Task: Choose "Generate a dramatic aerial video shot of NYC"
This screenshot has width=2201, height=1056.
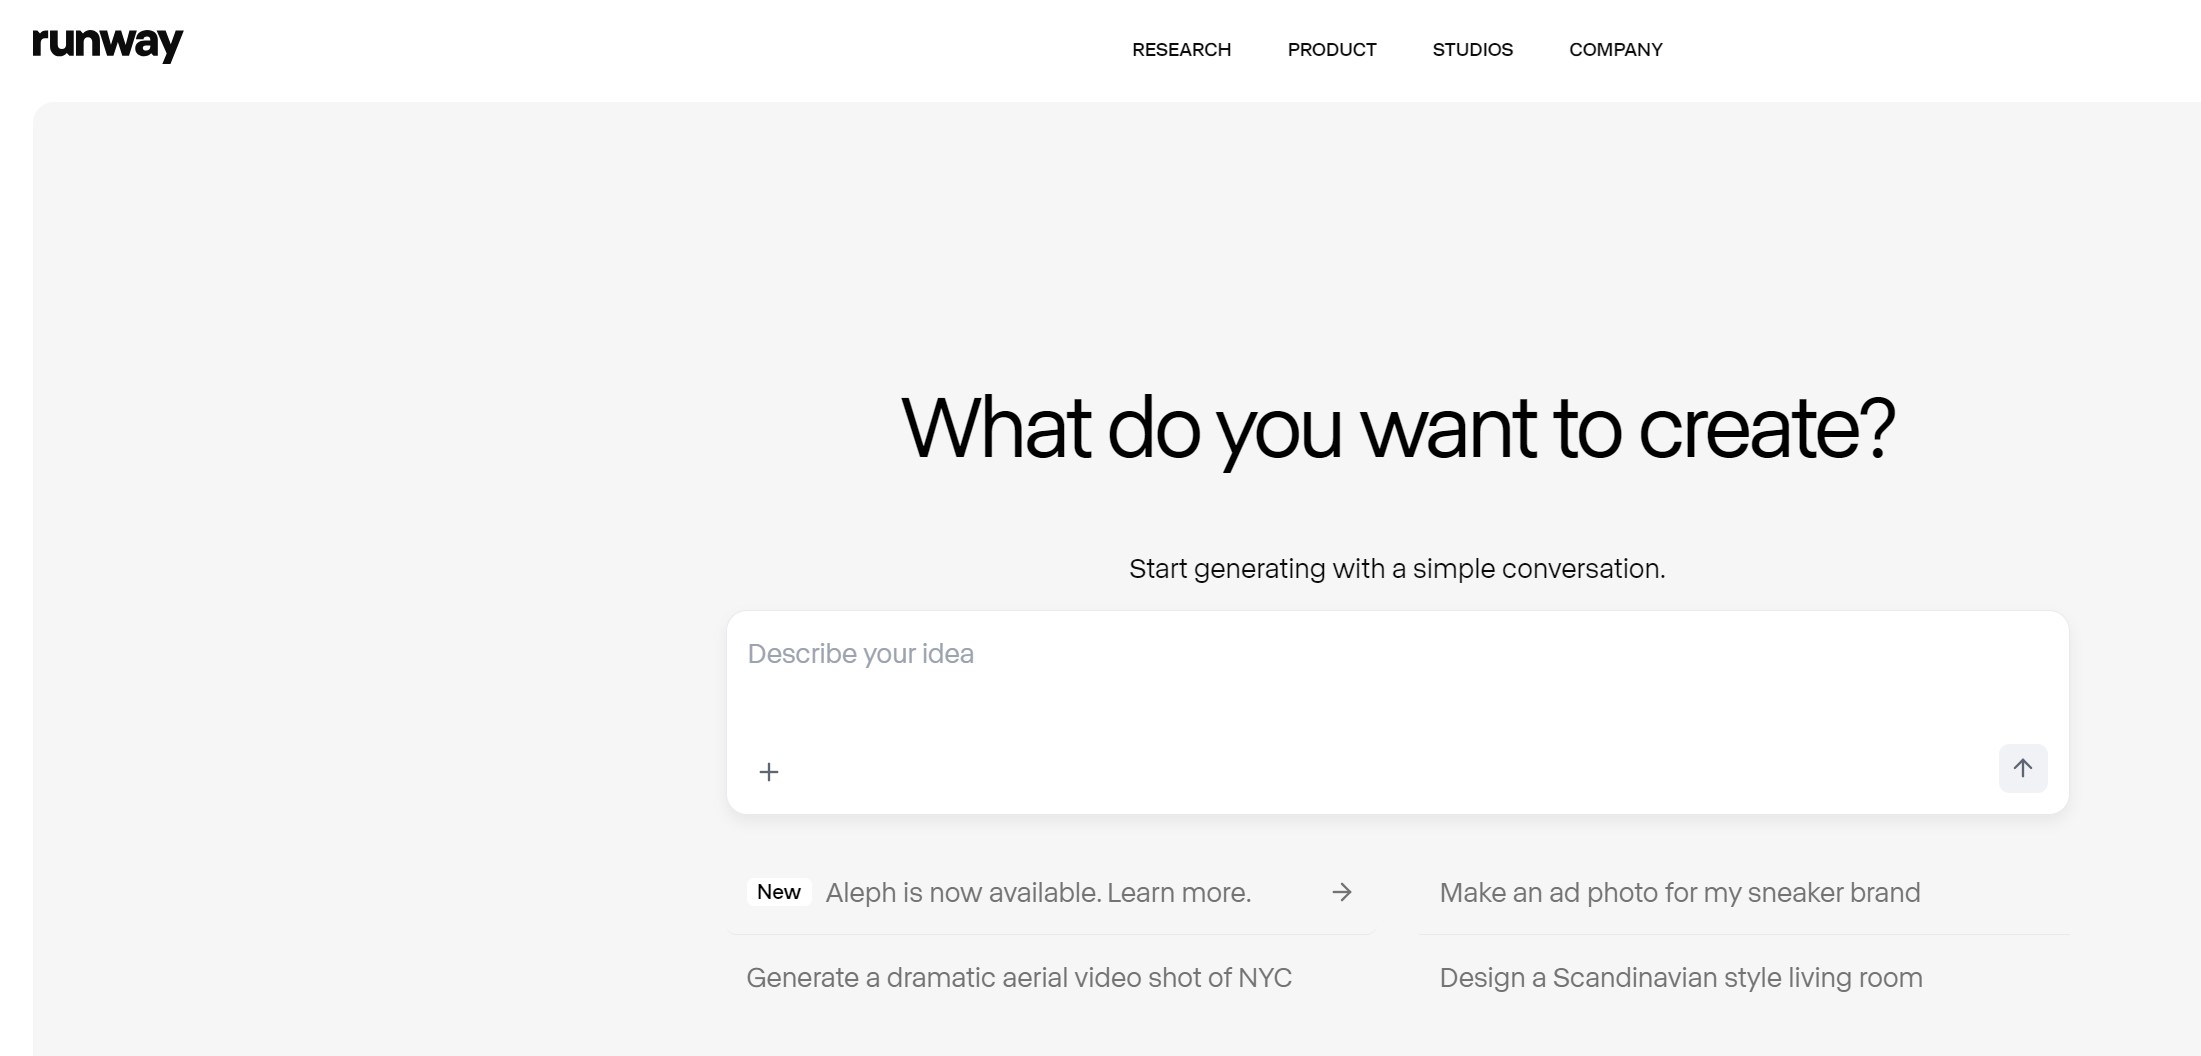Action: pos(1018,978)
